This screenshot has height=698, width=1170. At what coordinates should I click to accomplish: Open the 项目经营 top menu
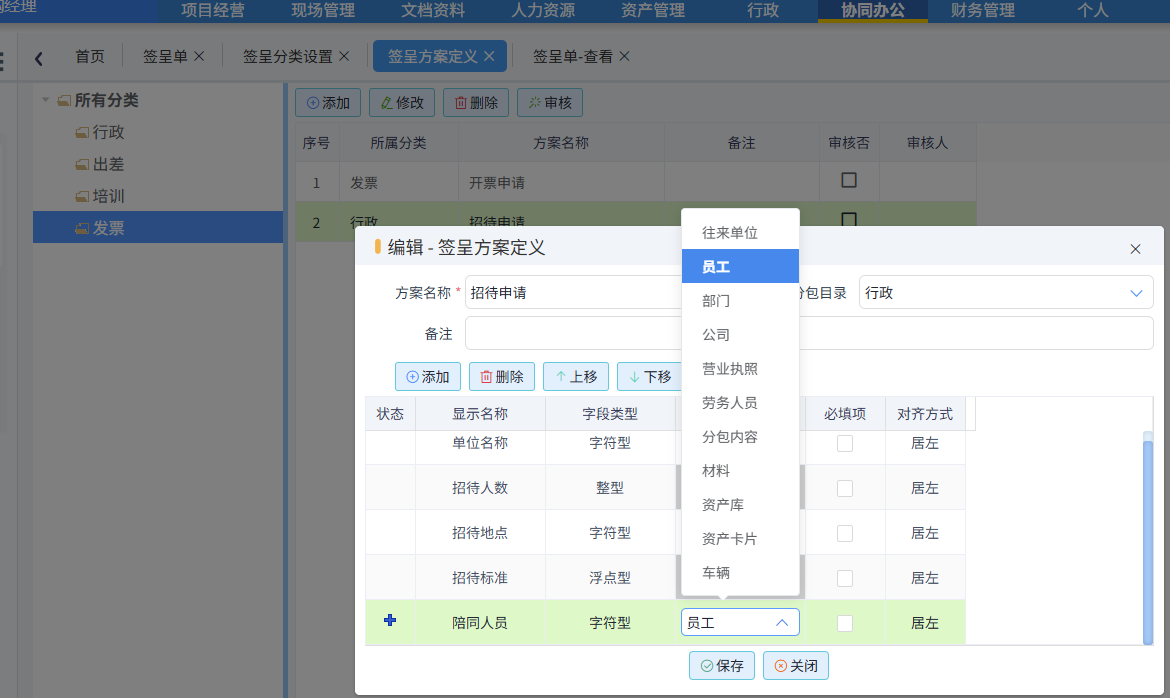(213, 10)
